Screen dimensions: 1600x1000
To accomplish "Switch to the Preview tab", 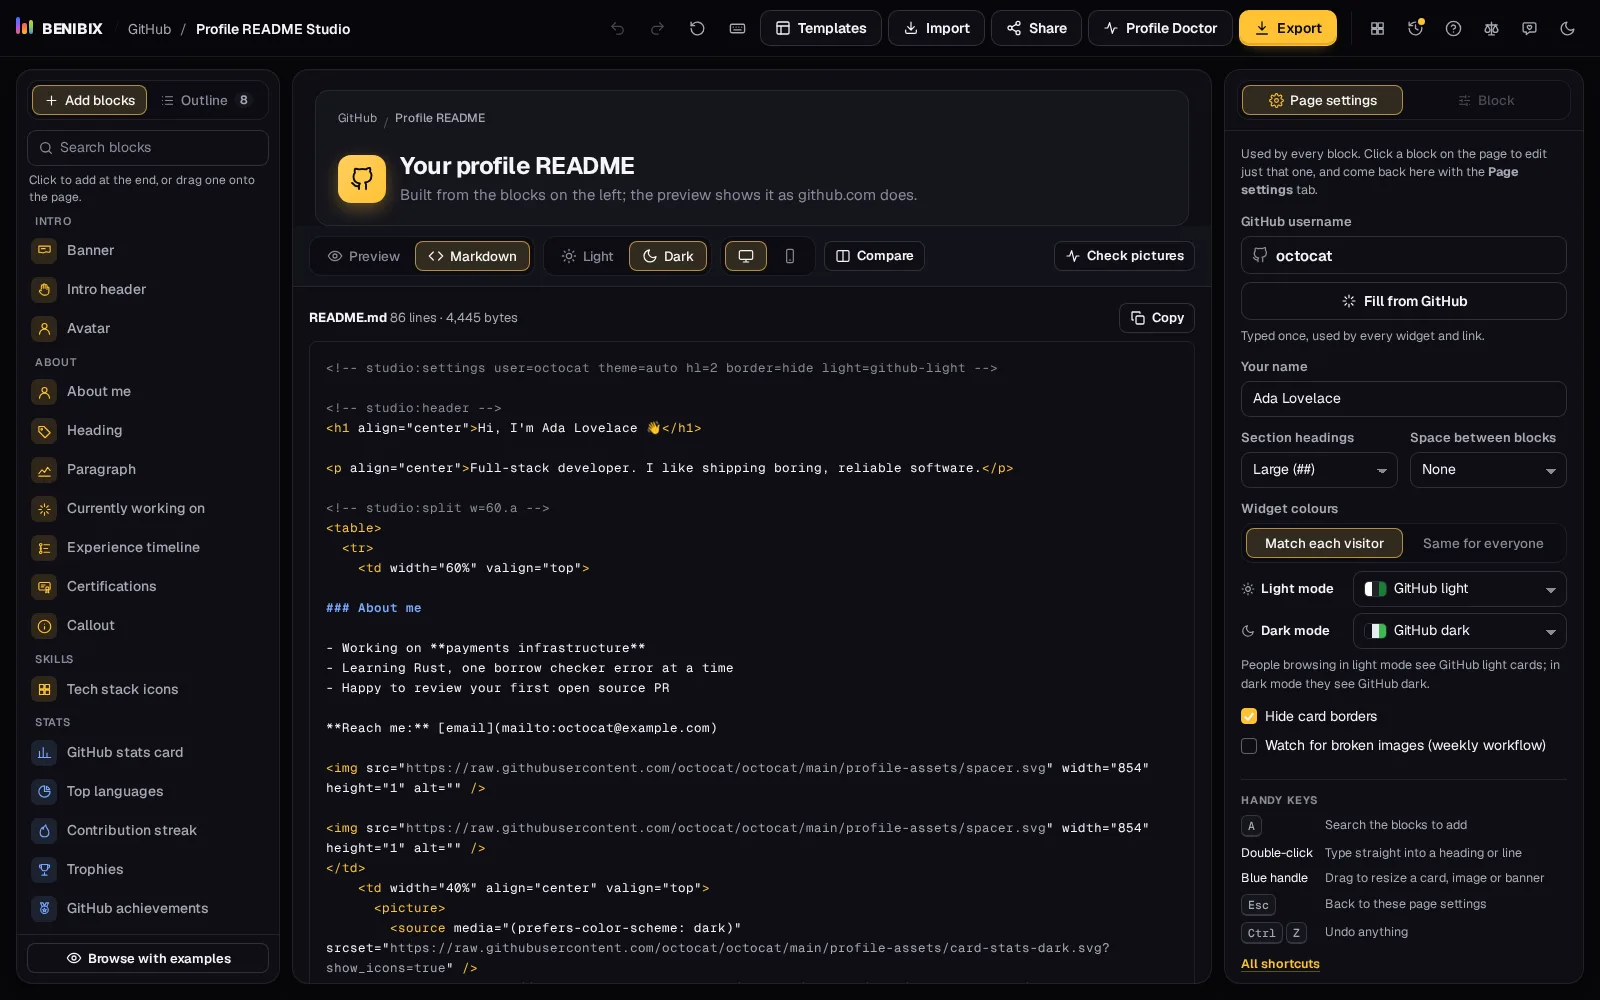I will tap(364, 256).
